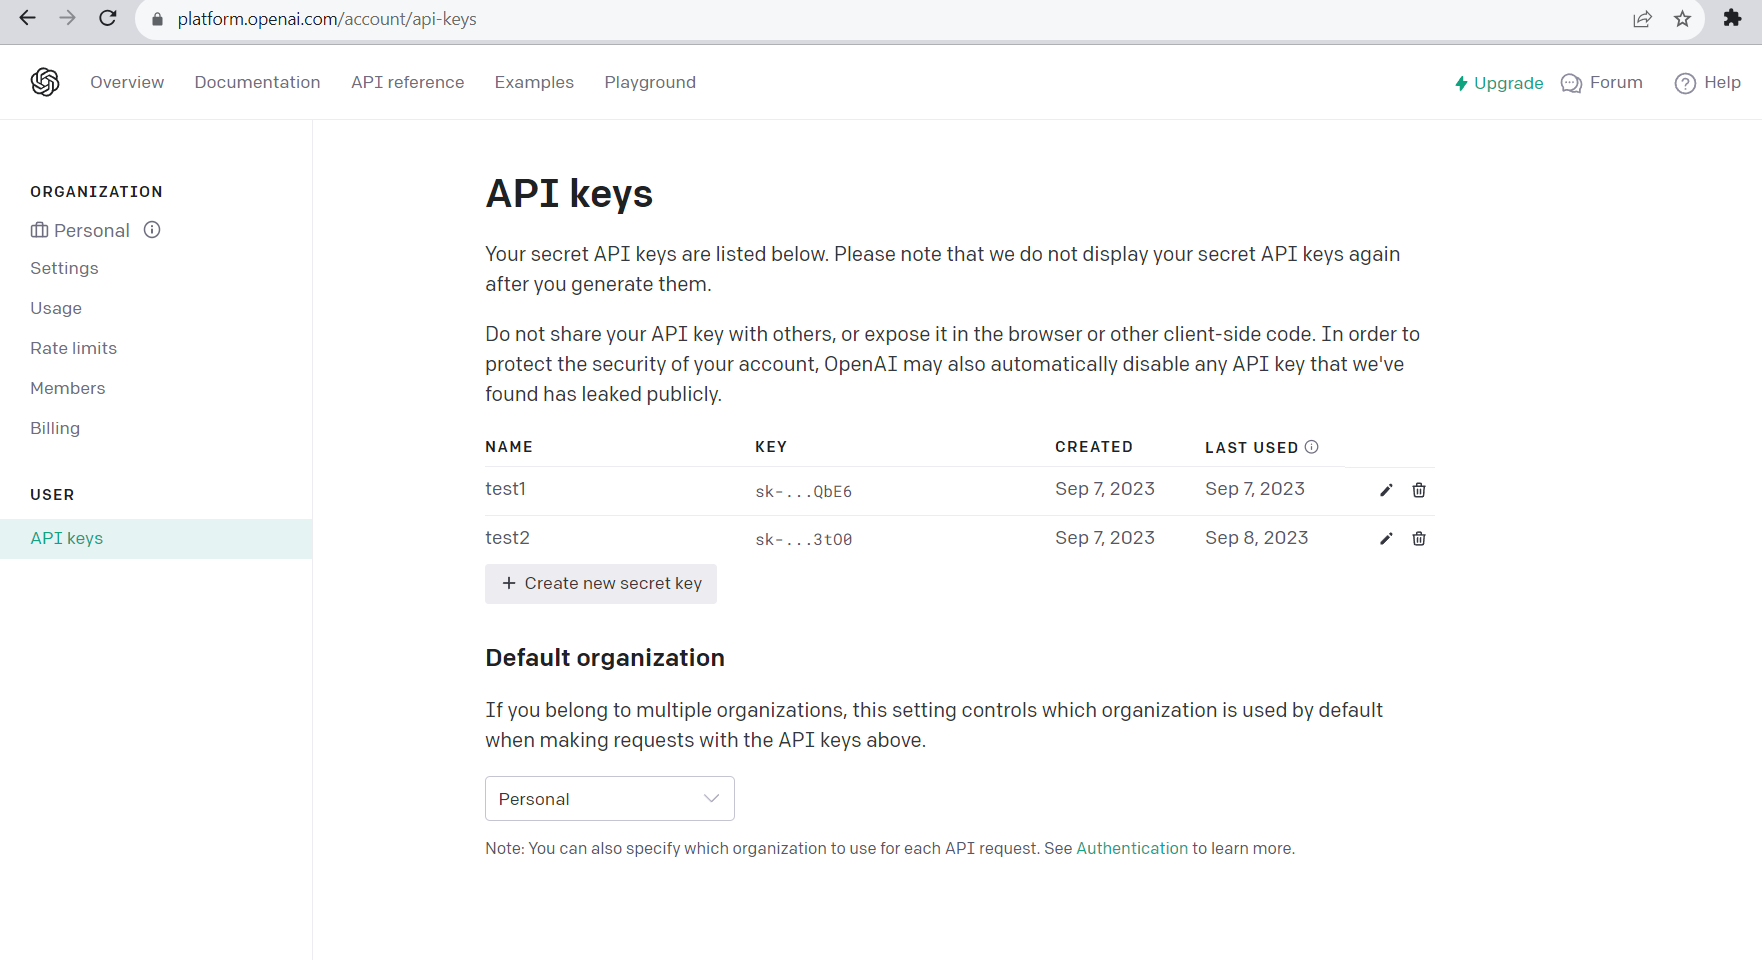Click the building icon beside Personal
This screenshot has width=1762, height=960.
pyautogui.click(x=39, y=230)
